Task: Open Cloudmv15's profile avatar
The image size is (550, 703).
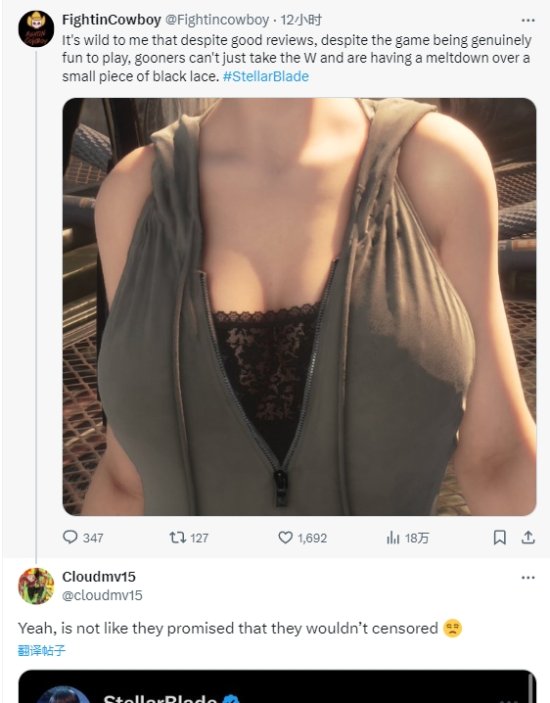Action: click(36, 586)
